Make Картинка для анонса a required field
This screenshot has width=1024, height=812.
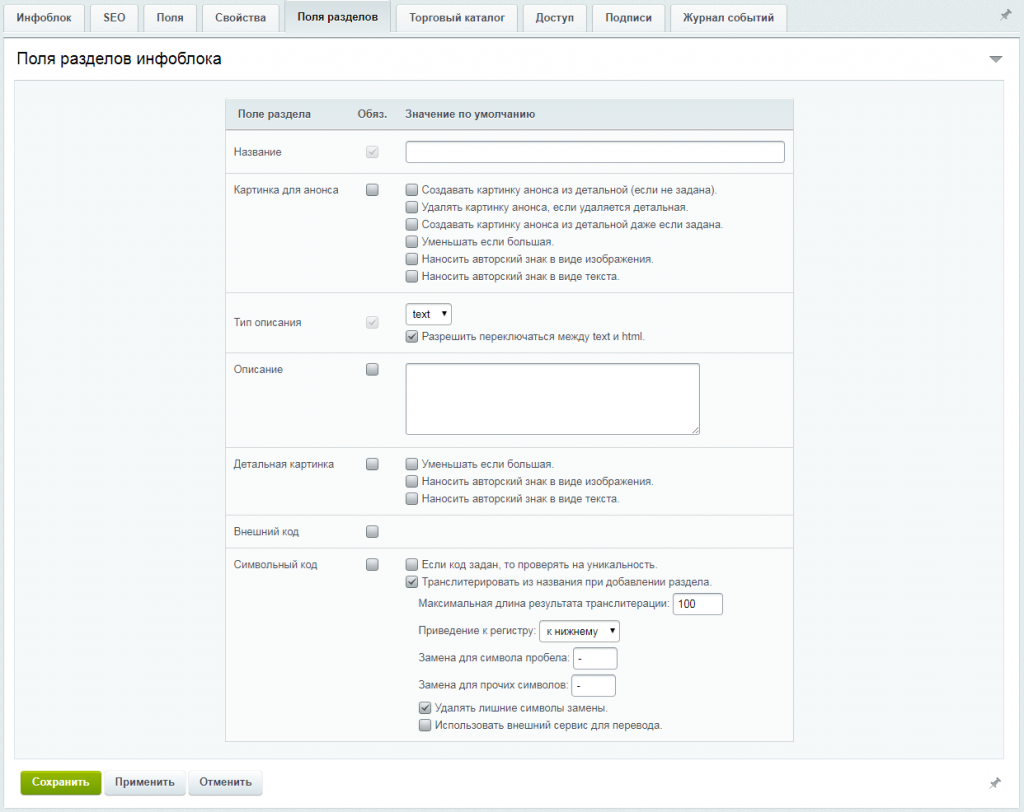(x=372, y=190)
